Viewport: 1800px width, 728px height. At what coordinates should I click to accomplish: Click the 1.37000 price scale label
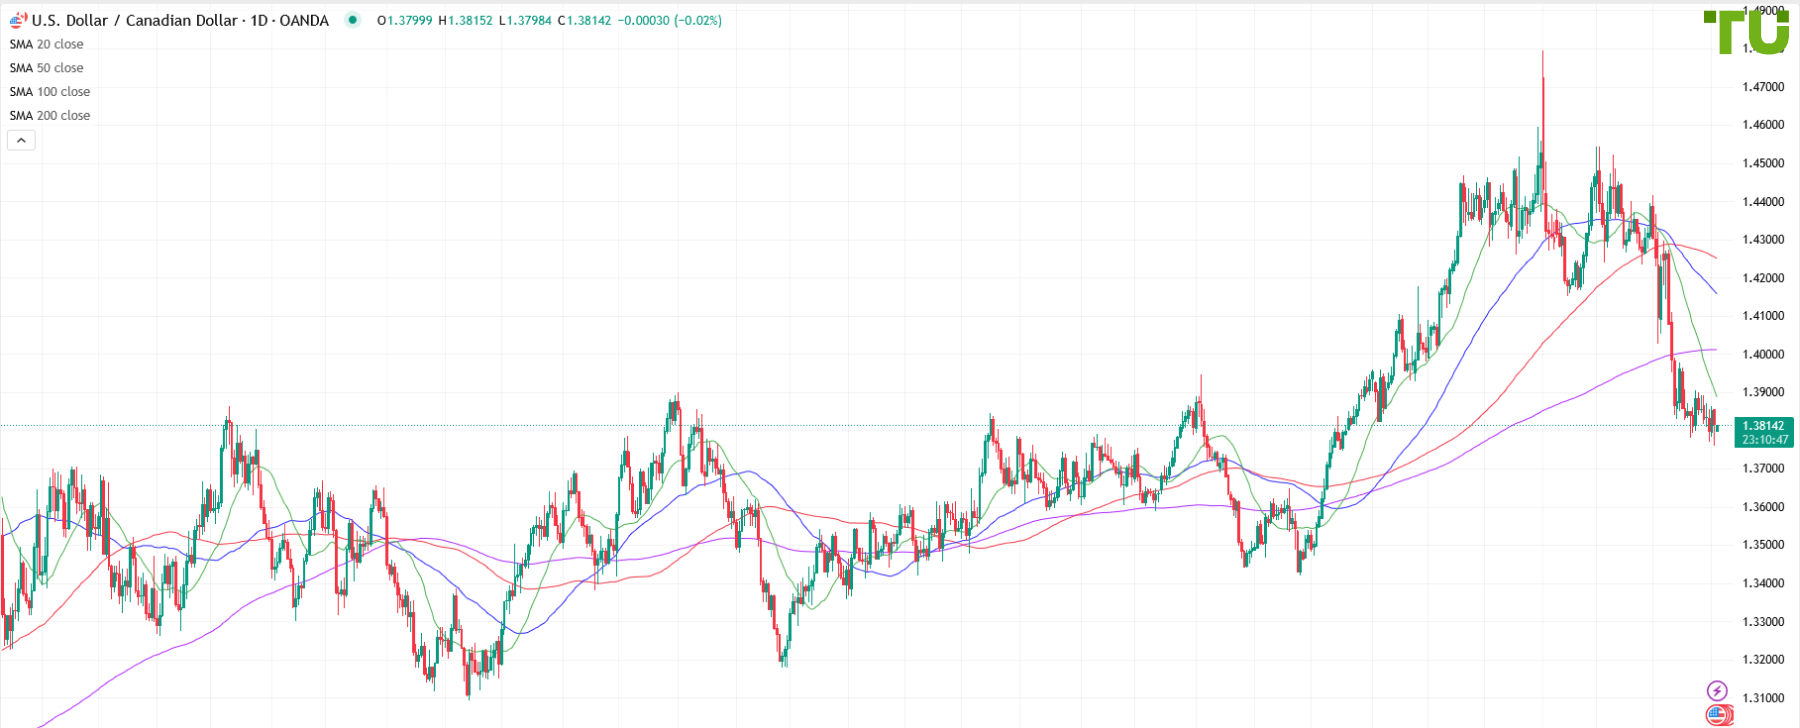point(1763,468)
